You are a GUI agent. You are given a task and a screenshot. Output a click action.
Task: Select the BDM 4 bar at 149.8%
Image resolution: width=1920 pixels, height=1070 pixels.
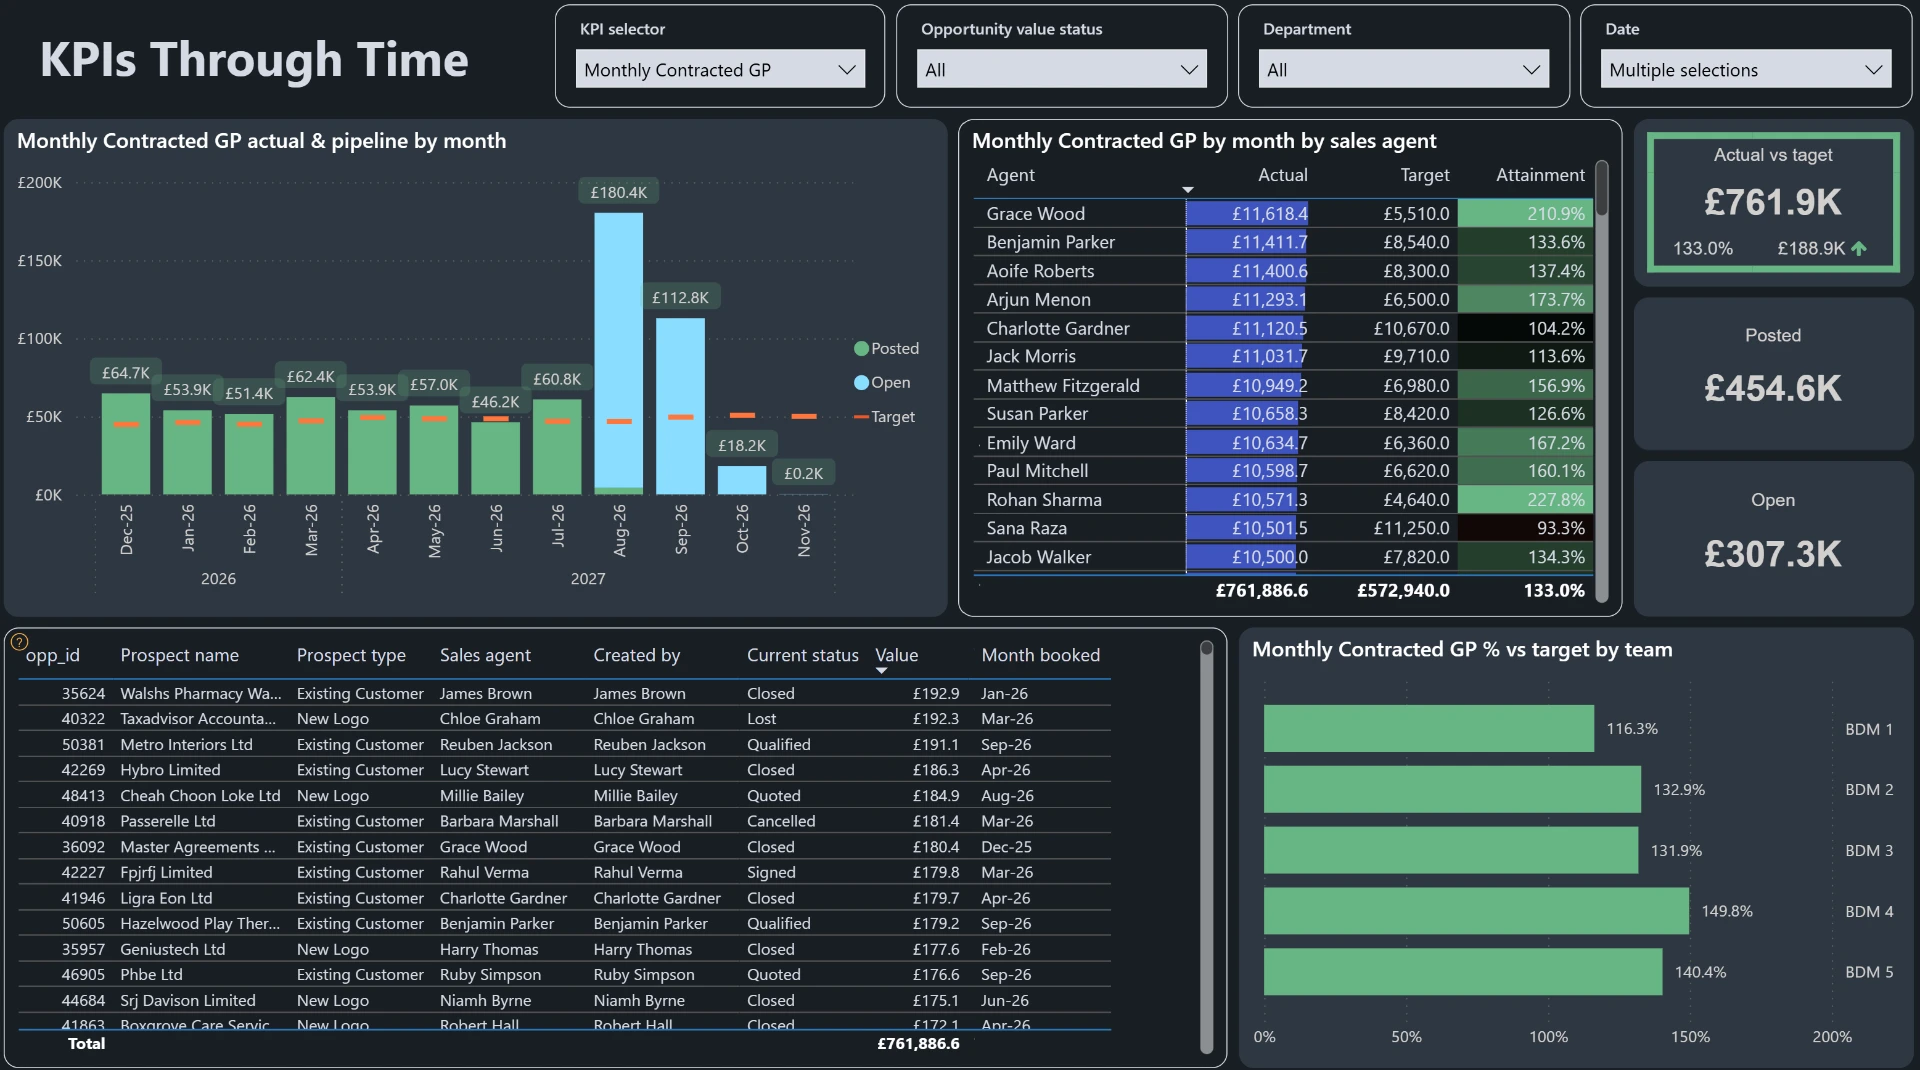click(1476, 911)
